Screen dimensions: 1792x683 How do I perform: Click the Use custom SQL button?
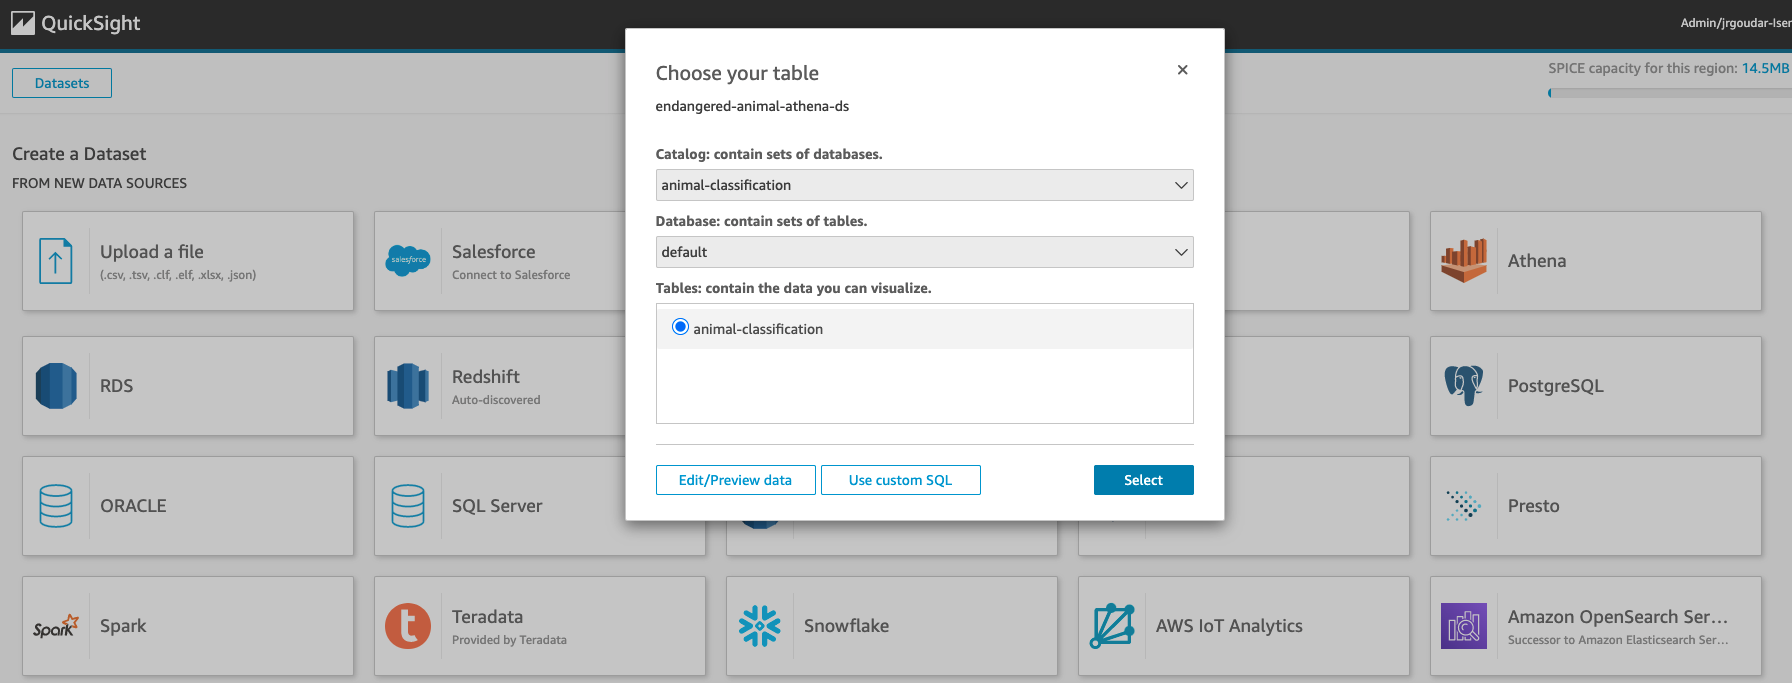click(x=901, y=480)
